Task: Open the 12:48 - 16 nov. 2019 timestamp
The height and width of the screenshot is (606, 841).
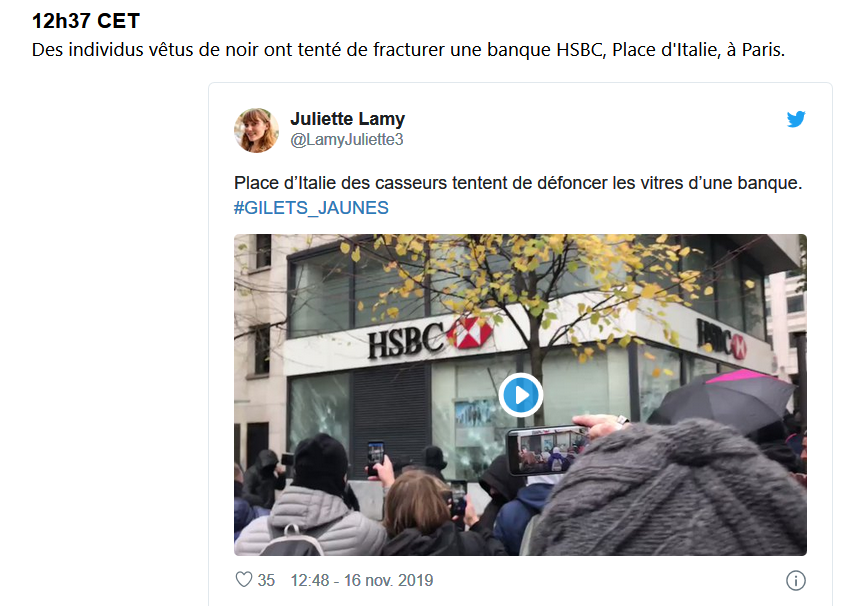Action: (362, 580)
